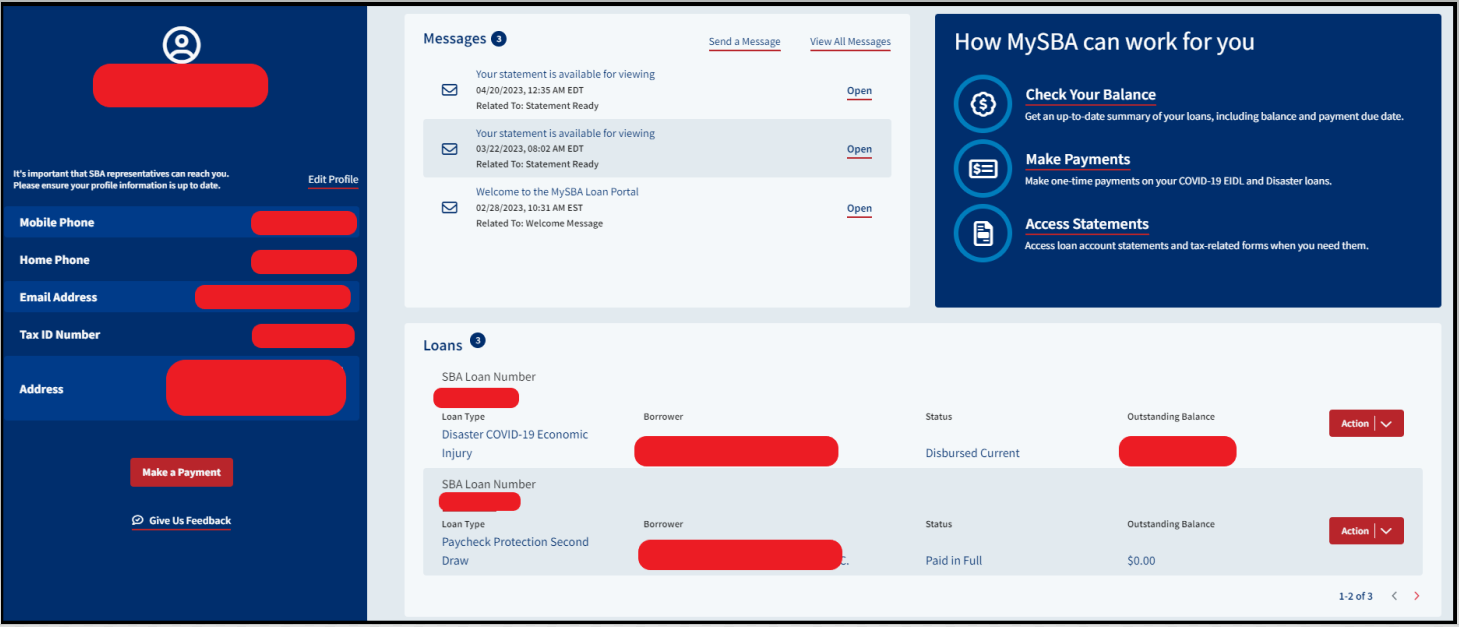Go to next page of loans
The height and width of the screenshot is (627, 1459).
pyautogui.click(x=1416, y=596)
